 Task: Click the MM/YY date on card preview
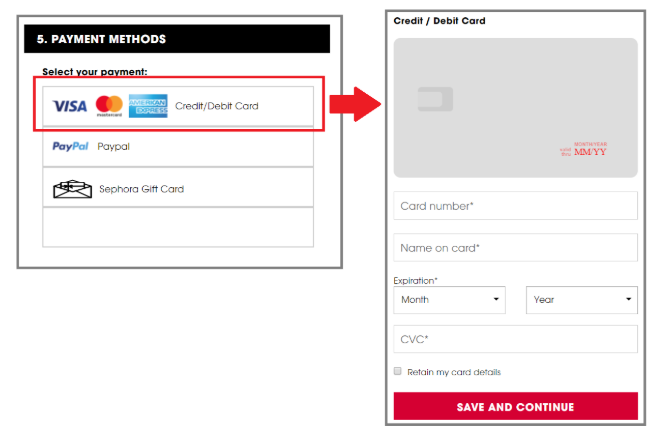(x=590, y=152)
